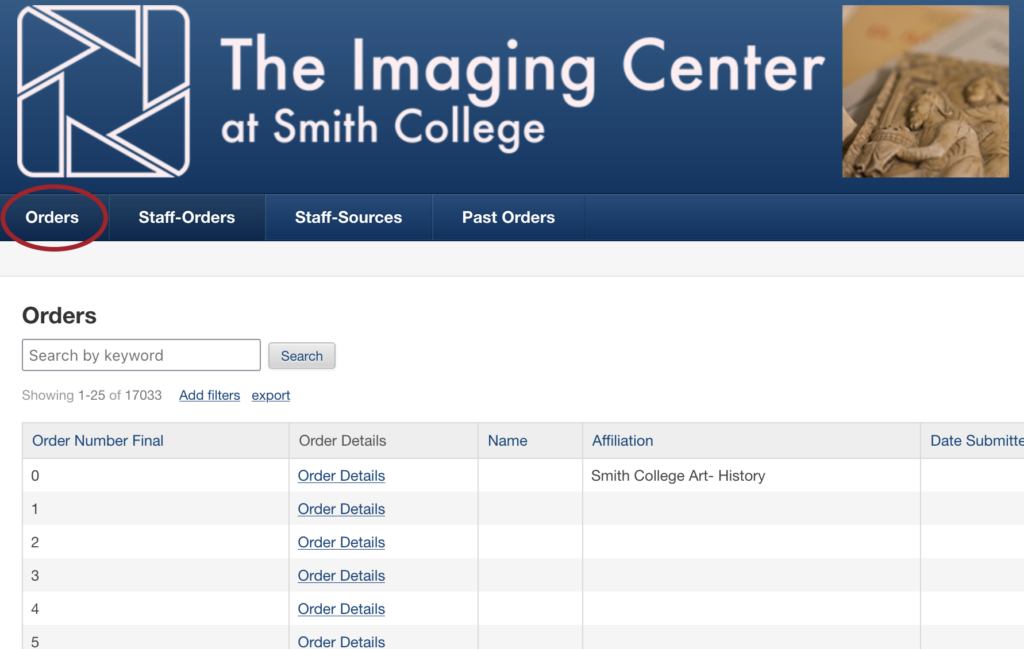Open Order Details for order 0
Image resolution: width=1024 pixels, height=649 pixels.
tap(342, 476)
